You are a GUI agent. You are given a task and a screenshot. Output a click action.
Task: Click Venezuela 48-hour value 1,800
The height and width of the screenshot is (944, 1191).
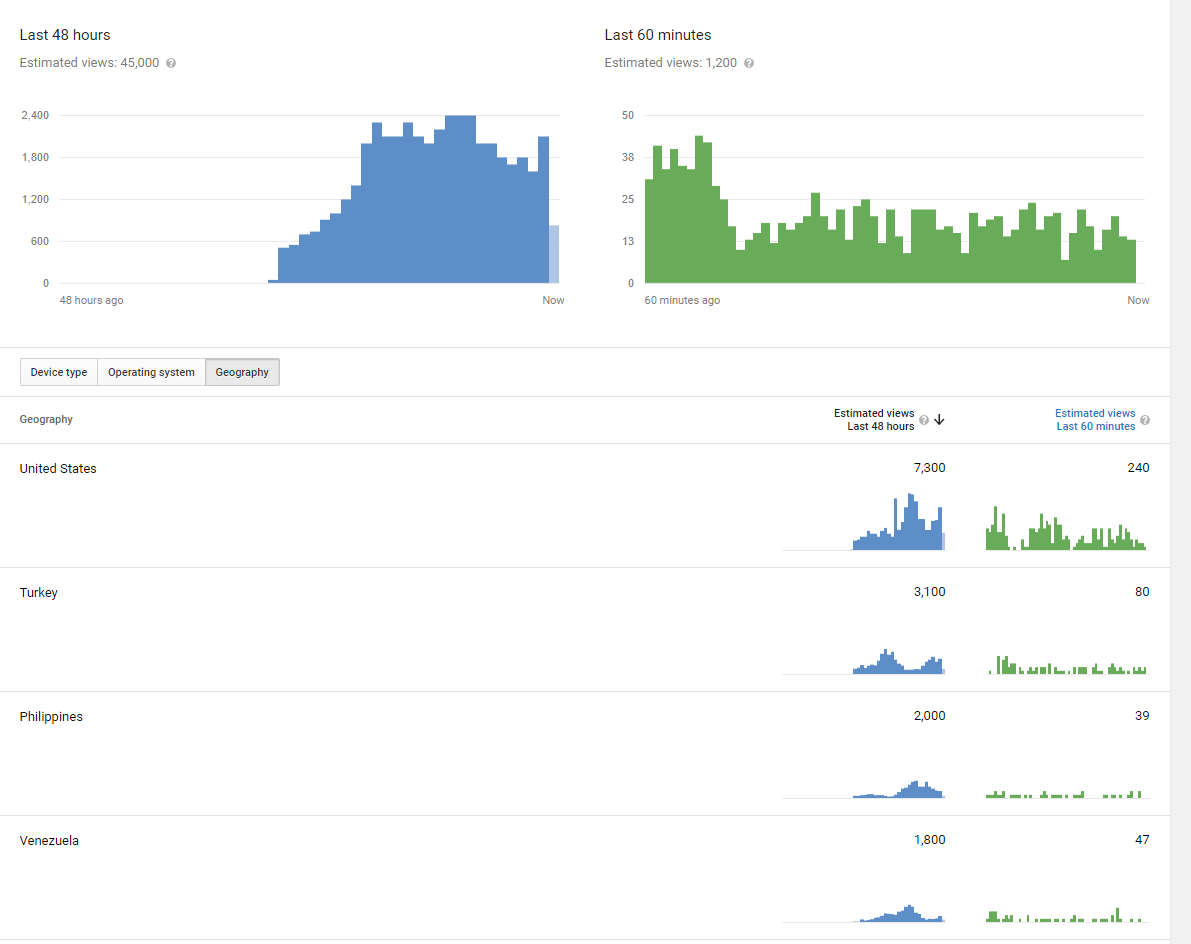[929, 840]
